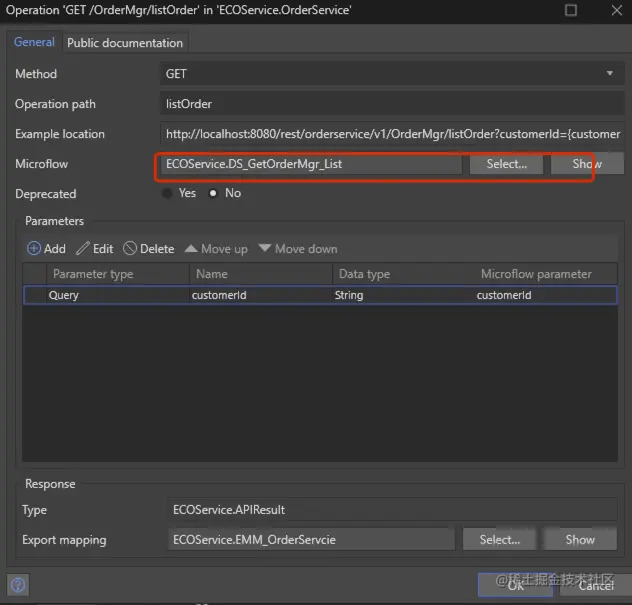Click the Microflow name field

[x=311, y=164]
